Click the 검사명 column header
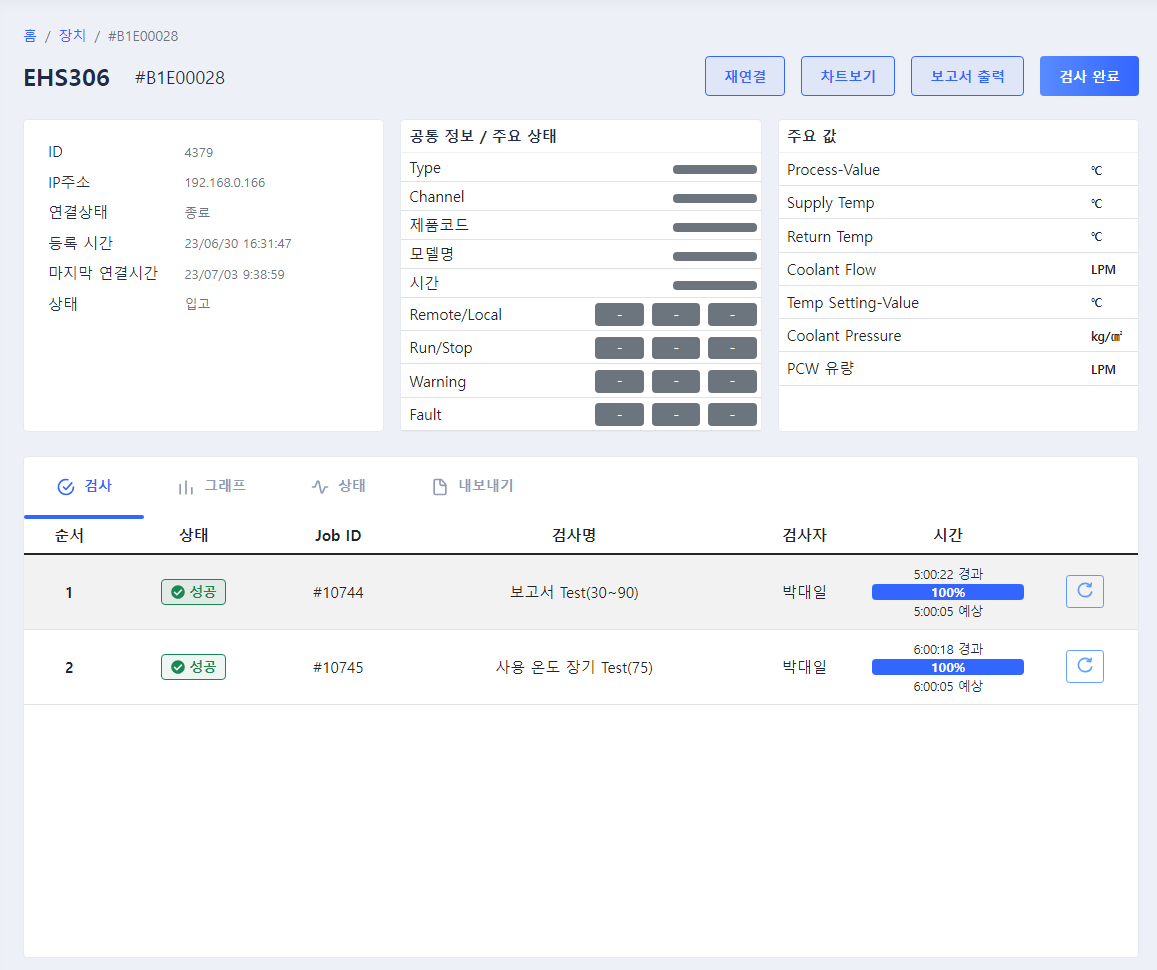The image size is (1157, 970). coord(574,536)
